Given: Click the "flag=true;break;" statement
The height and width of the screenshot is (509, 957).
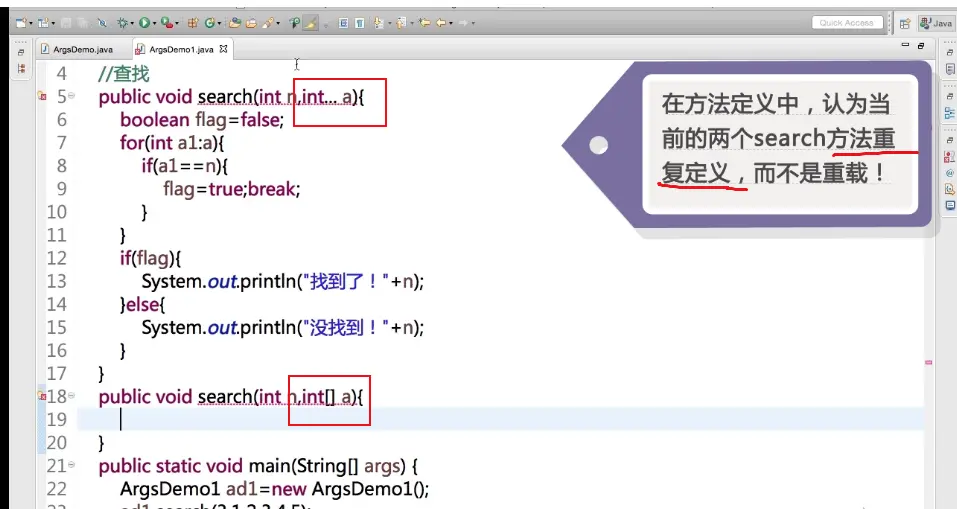Looking at the screenshot, I should 231,189.
